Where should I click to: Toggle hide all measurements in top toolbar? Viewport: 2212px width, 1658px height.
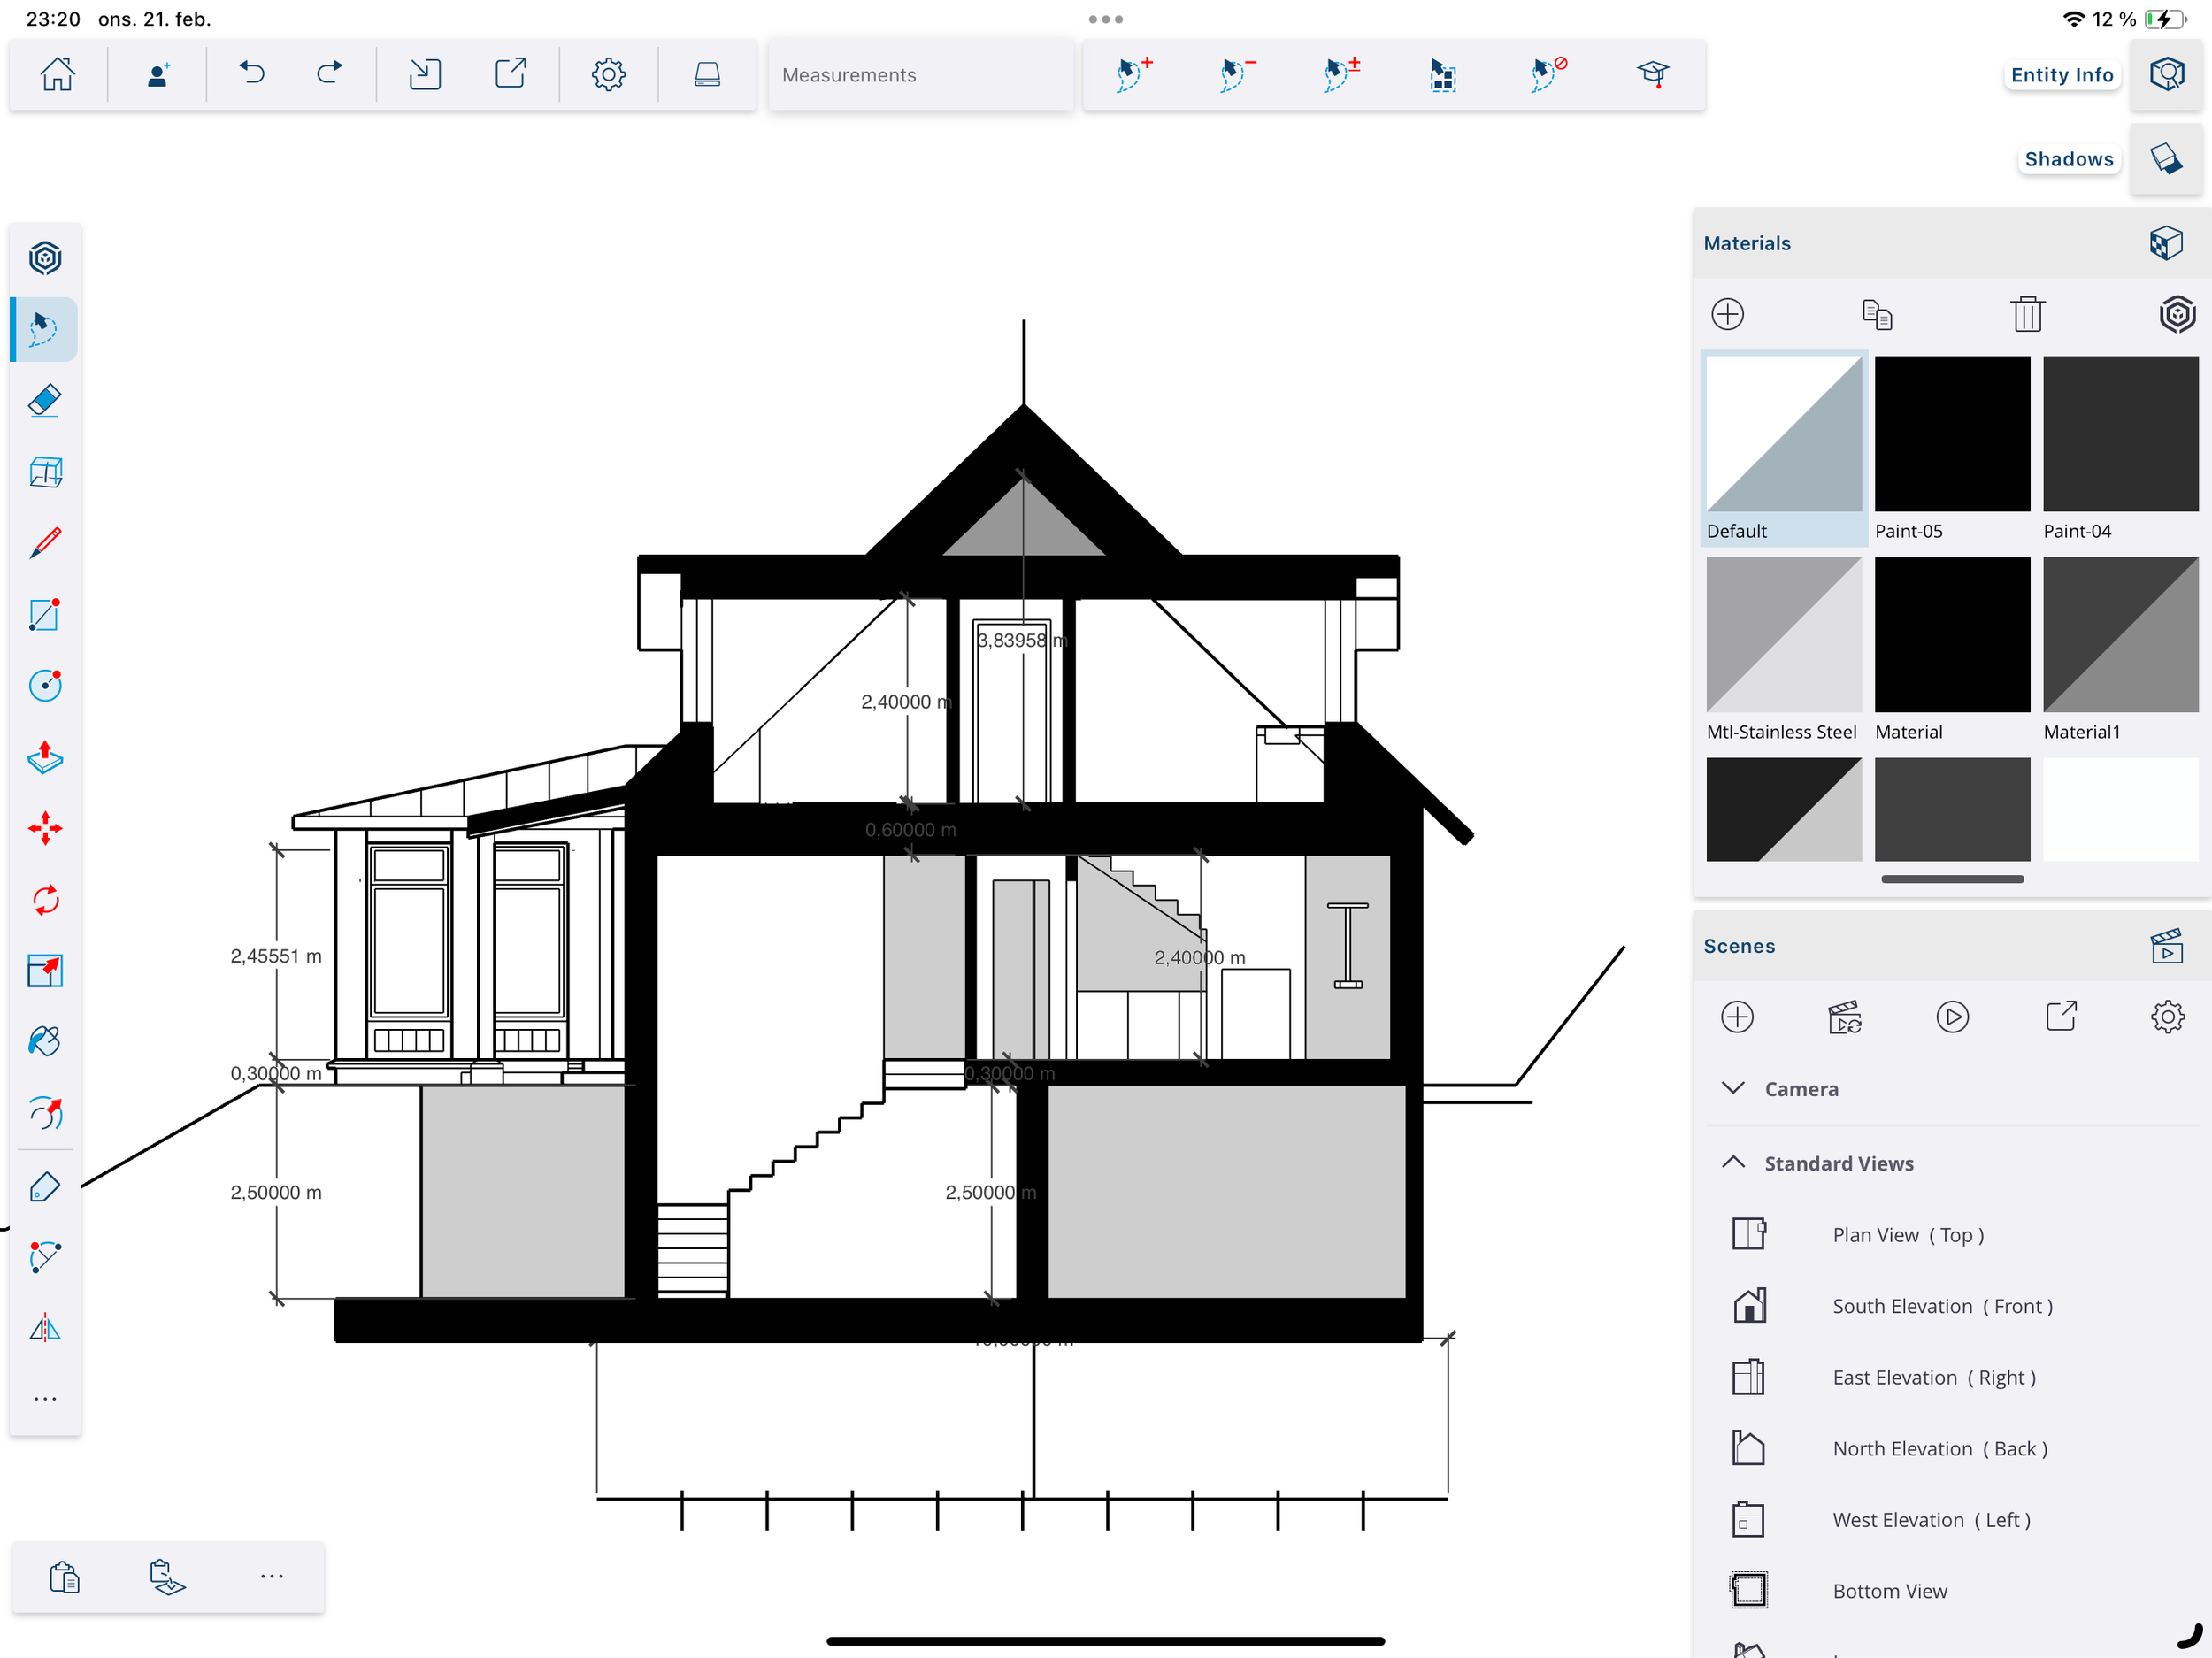pyautogui.click(x=1545, y=73)
